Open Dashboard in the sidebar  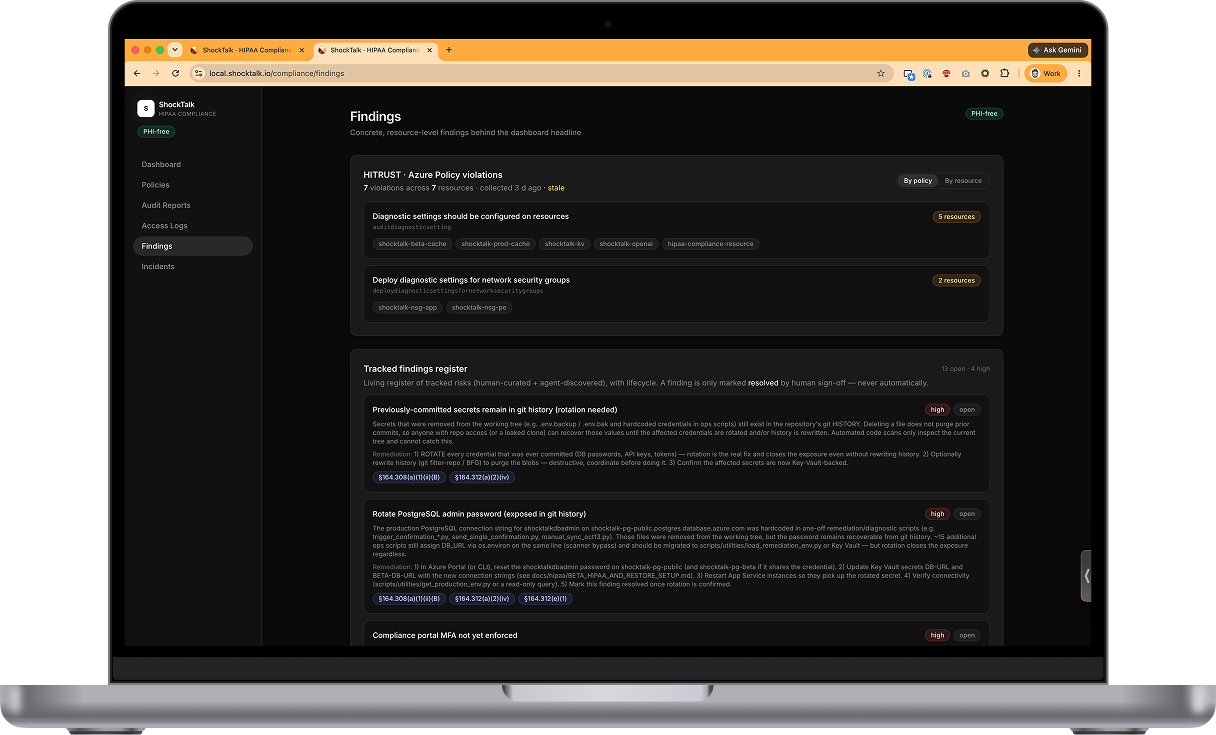[161, 164]
